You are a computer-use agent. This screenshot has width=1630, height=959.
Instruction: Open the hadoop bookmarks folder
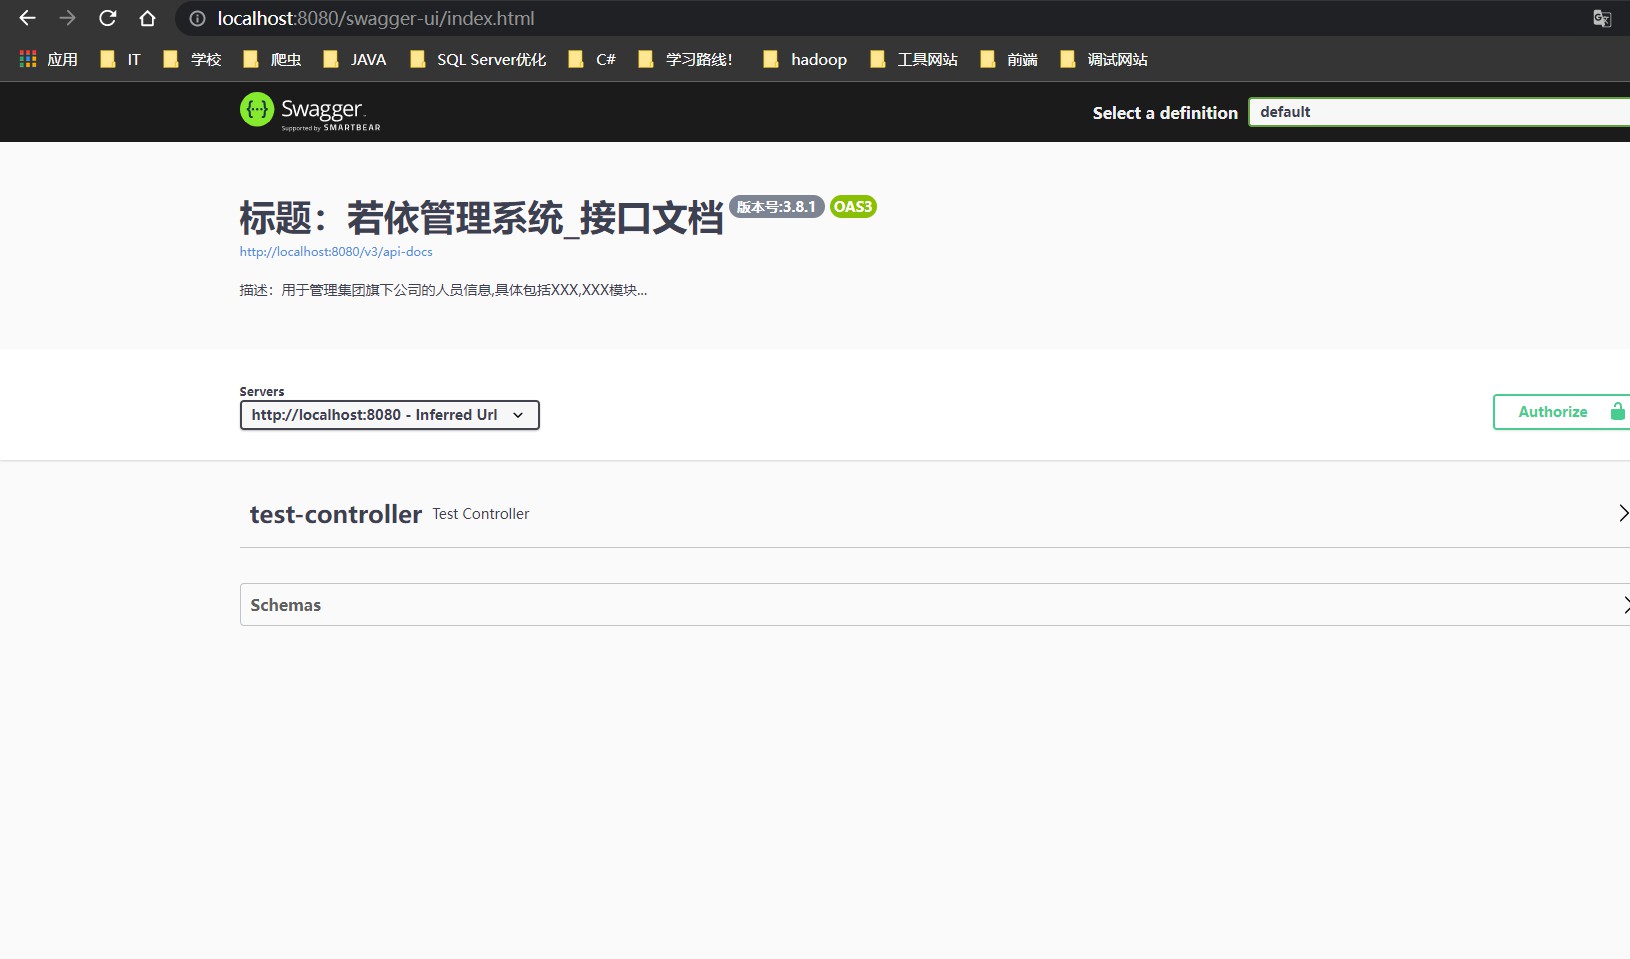tap(817, 59)
